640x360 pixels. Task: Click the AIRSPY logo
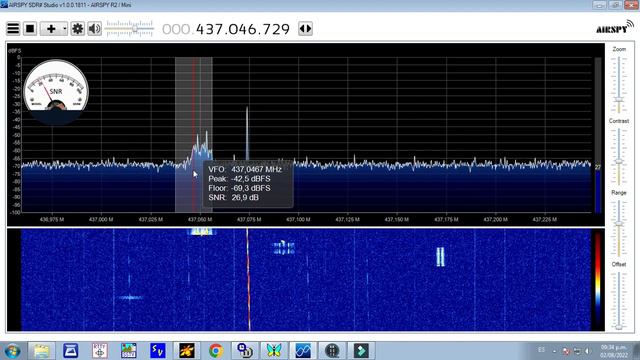pos(615,28)
